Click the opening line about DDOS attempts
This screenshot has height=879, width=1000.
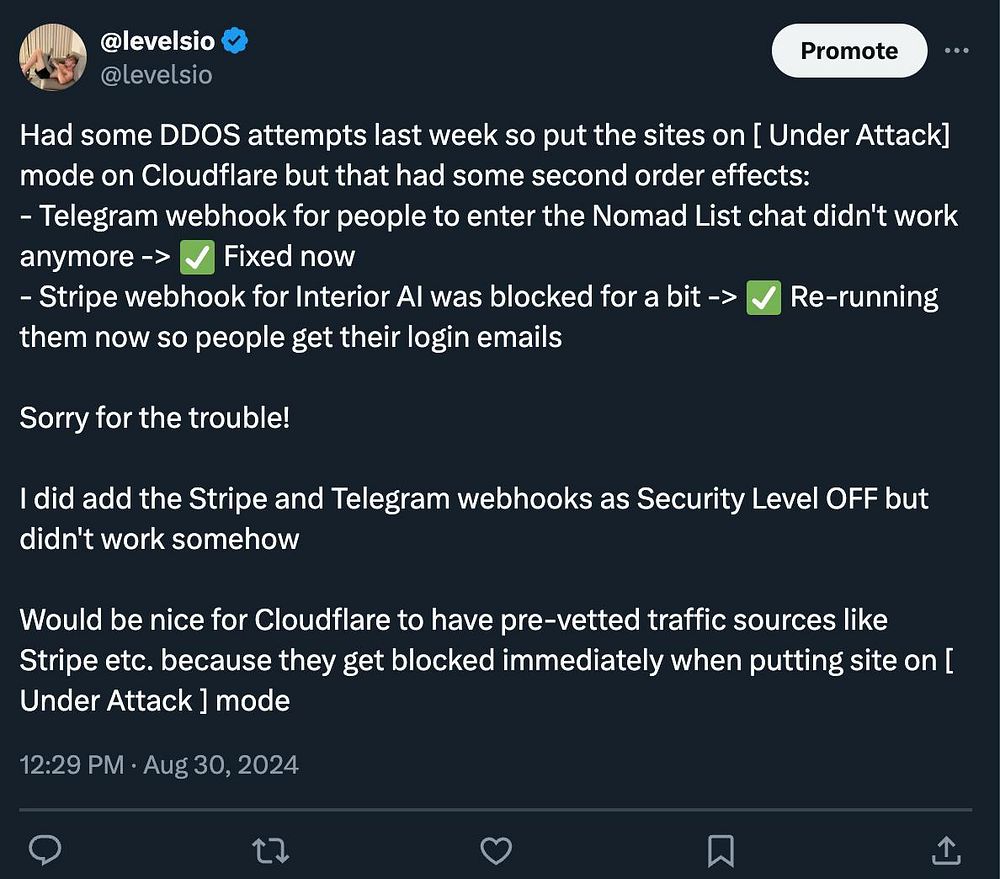click(485, 155)
